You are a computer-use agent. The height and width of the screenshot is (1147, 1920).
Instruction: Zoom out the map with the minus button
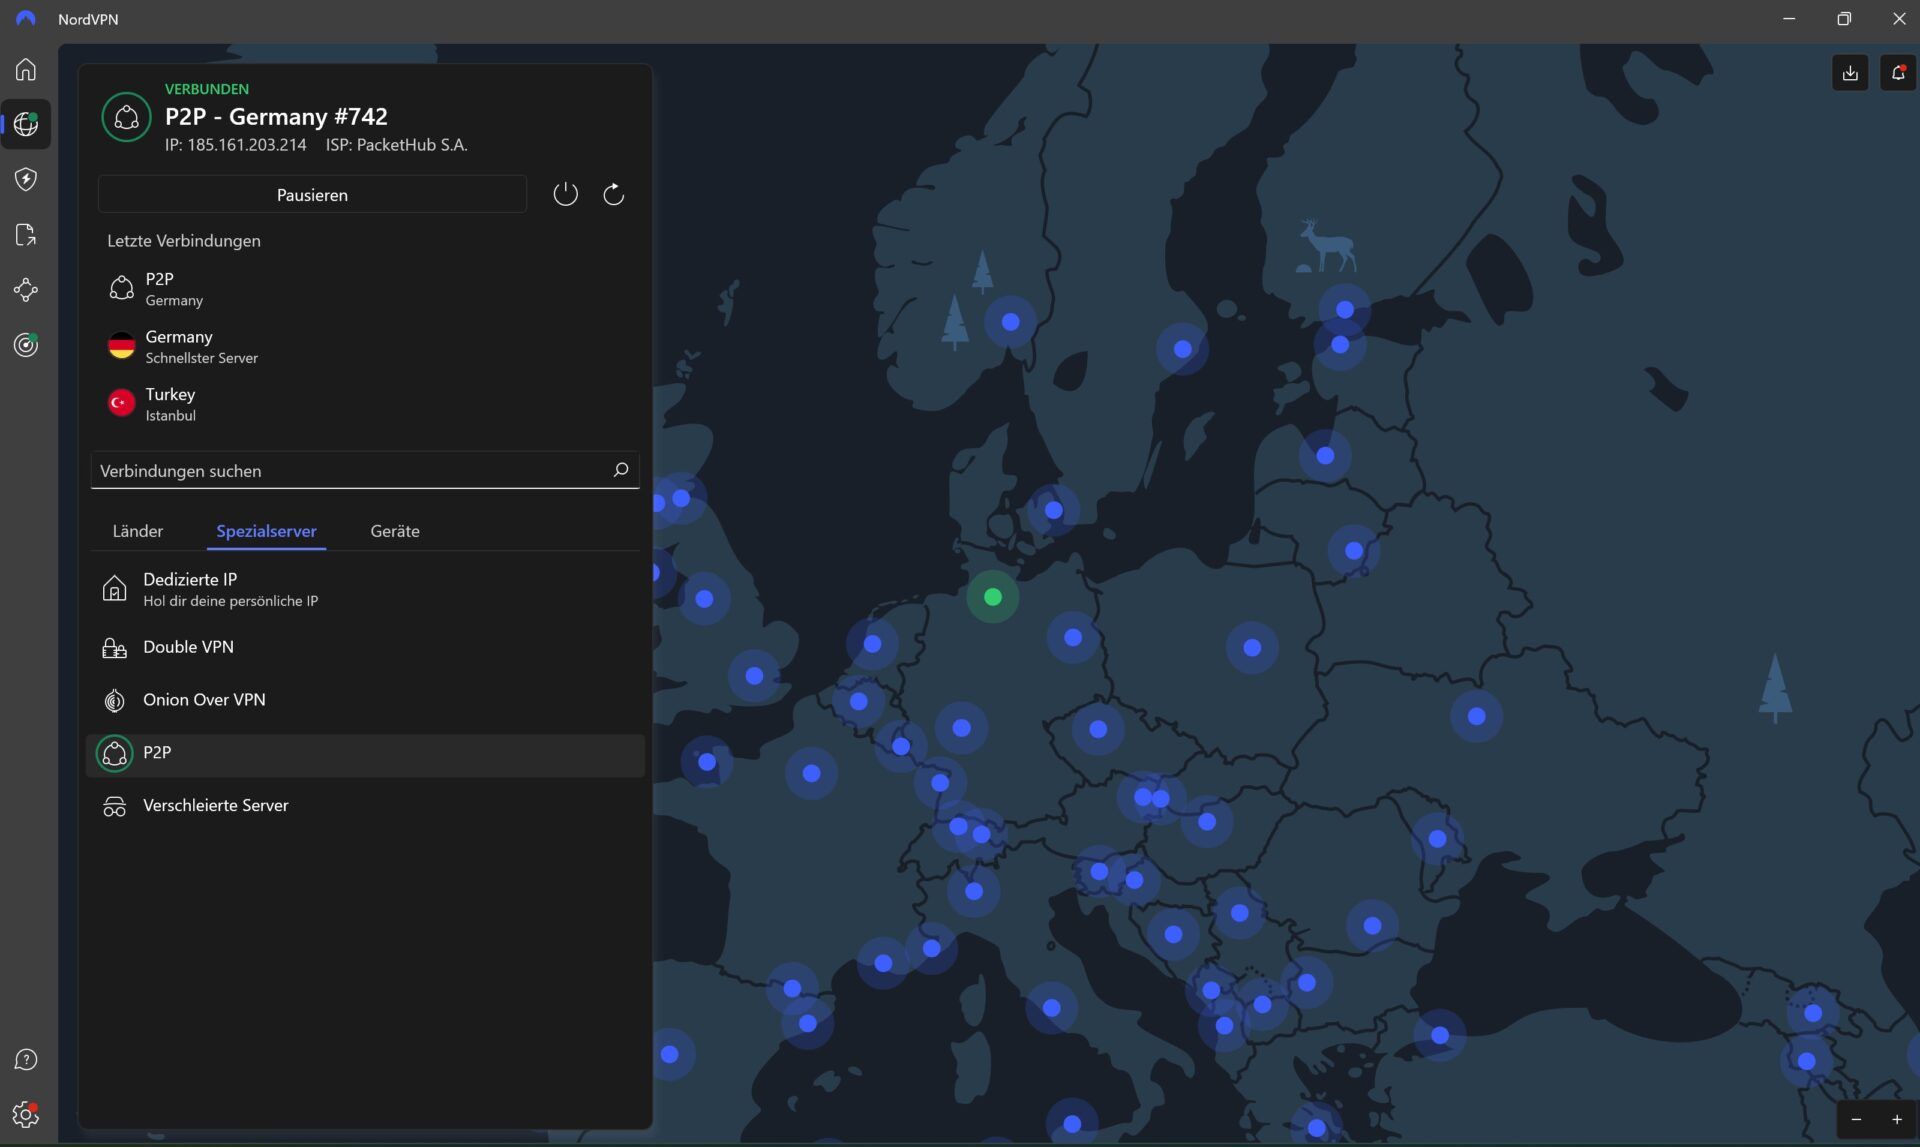pyautogui.click(x=1856, y=1119)
